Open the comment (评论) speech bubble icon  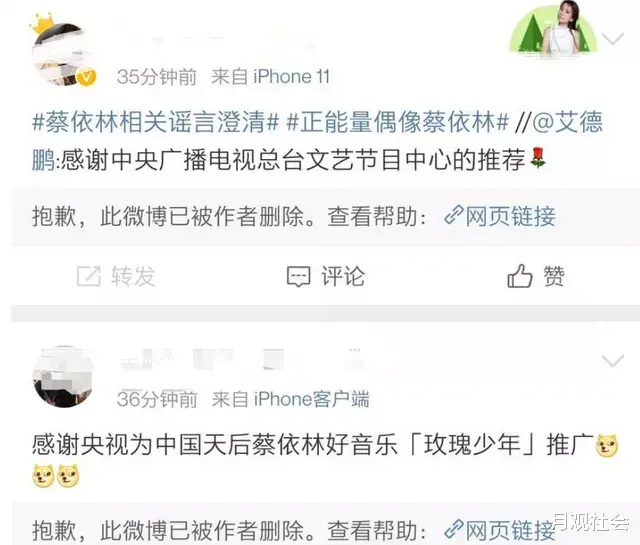coord(298,277)
